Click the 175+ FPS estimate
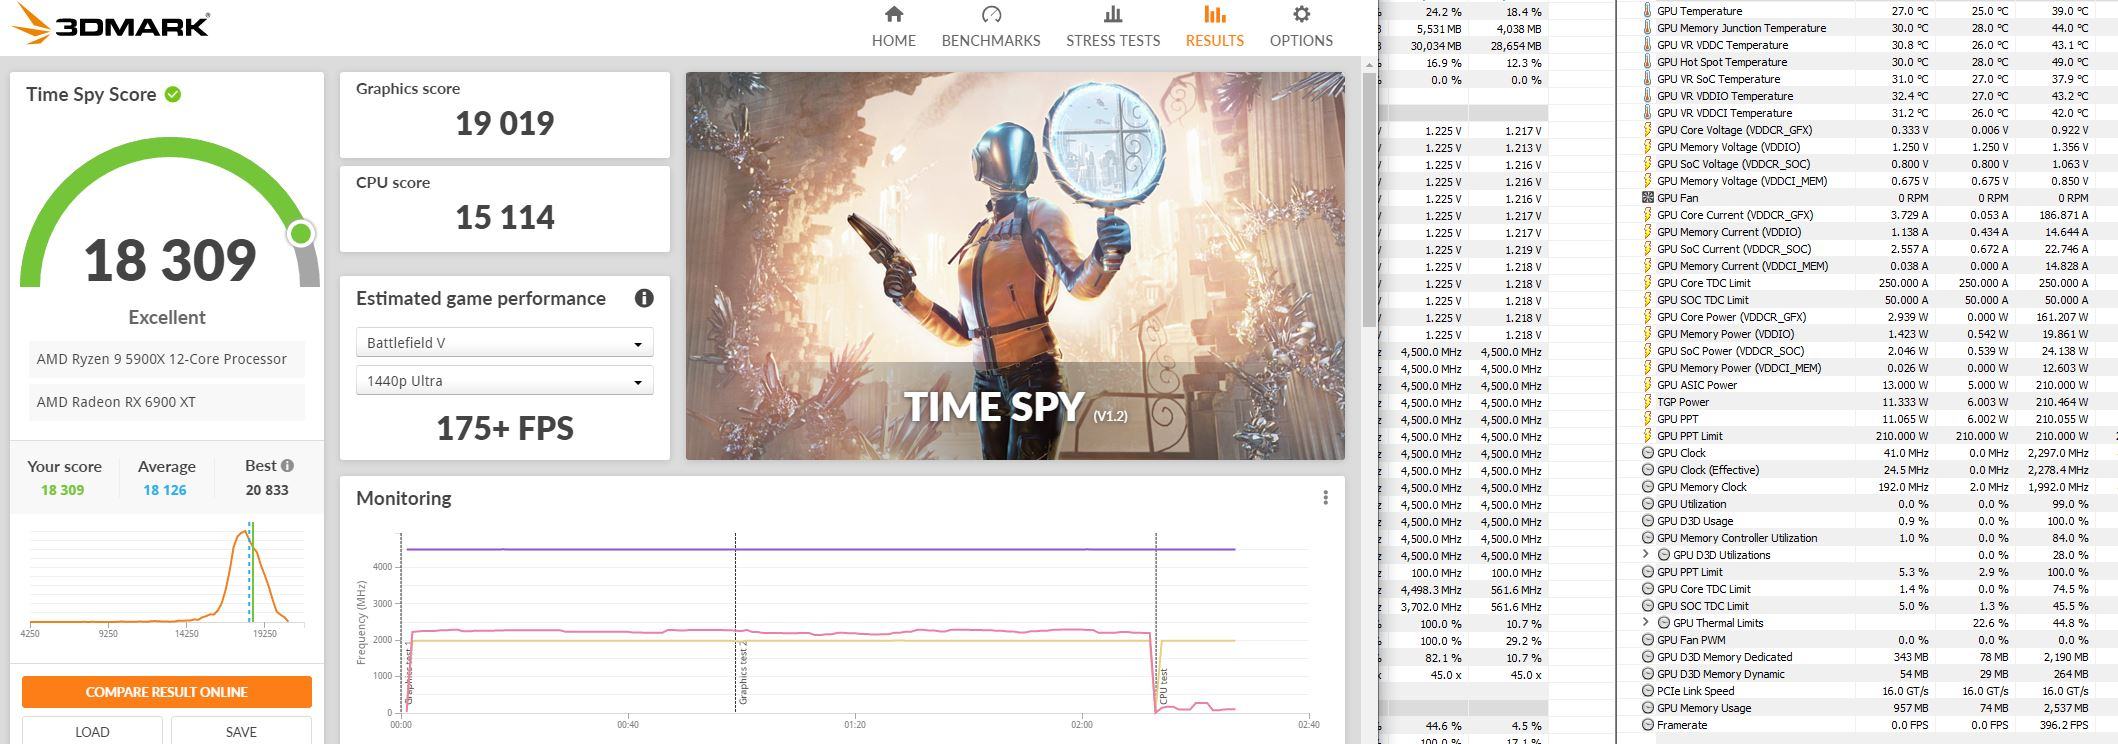 (504, 428)
